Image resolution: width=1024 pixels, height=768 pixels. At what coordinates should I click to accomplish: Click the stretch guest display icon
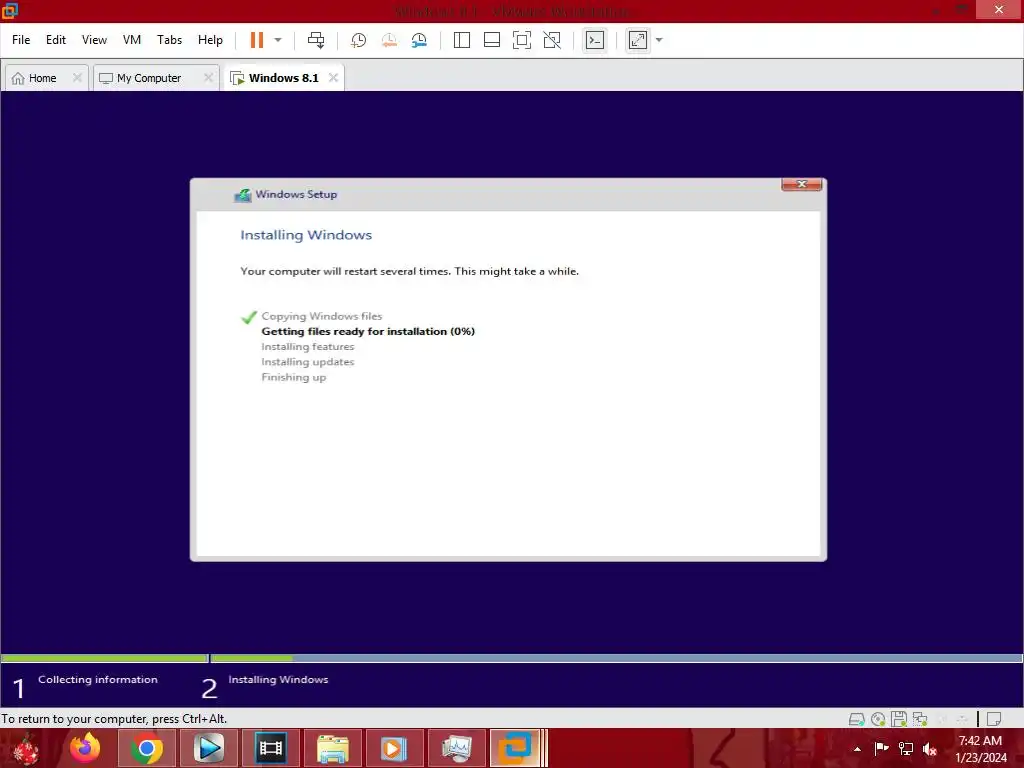click(638, 40)
